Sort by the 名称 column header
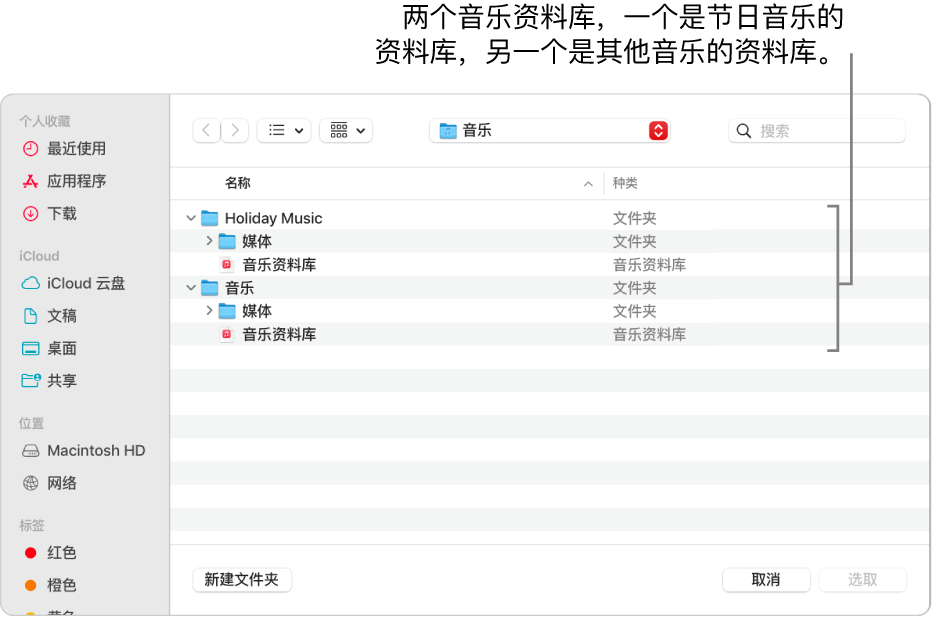934x617 pixels. 238,183
